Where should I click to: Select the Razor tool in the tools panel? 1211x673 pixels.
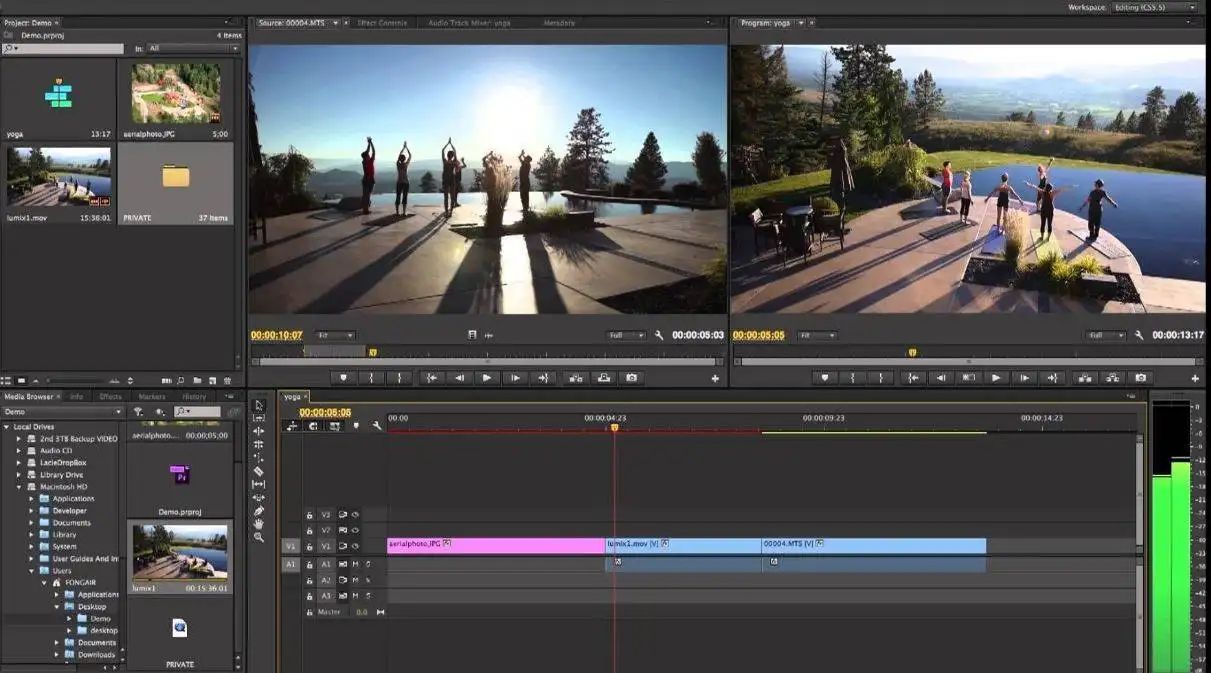259,471
